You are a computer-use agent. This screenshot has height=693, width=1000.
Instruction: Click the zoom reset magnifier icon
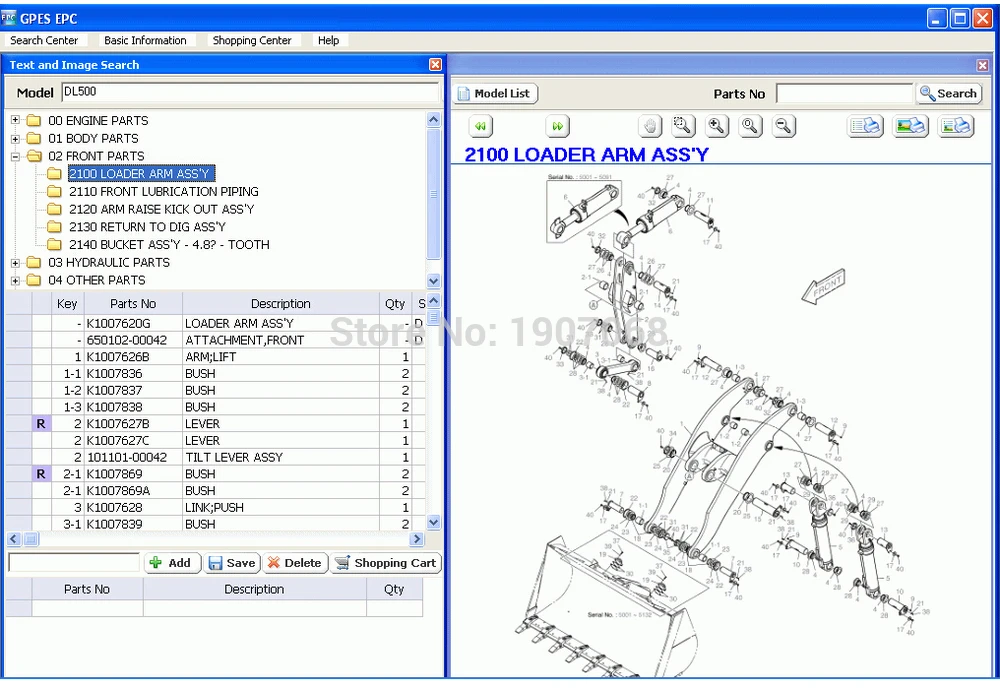pyautogui.click(x=750, y=126)
